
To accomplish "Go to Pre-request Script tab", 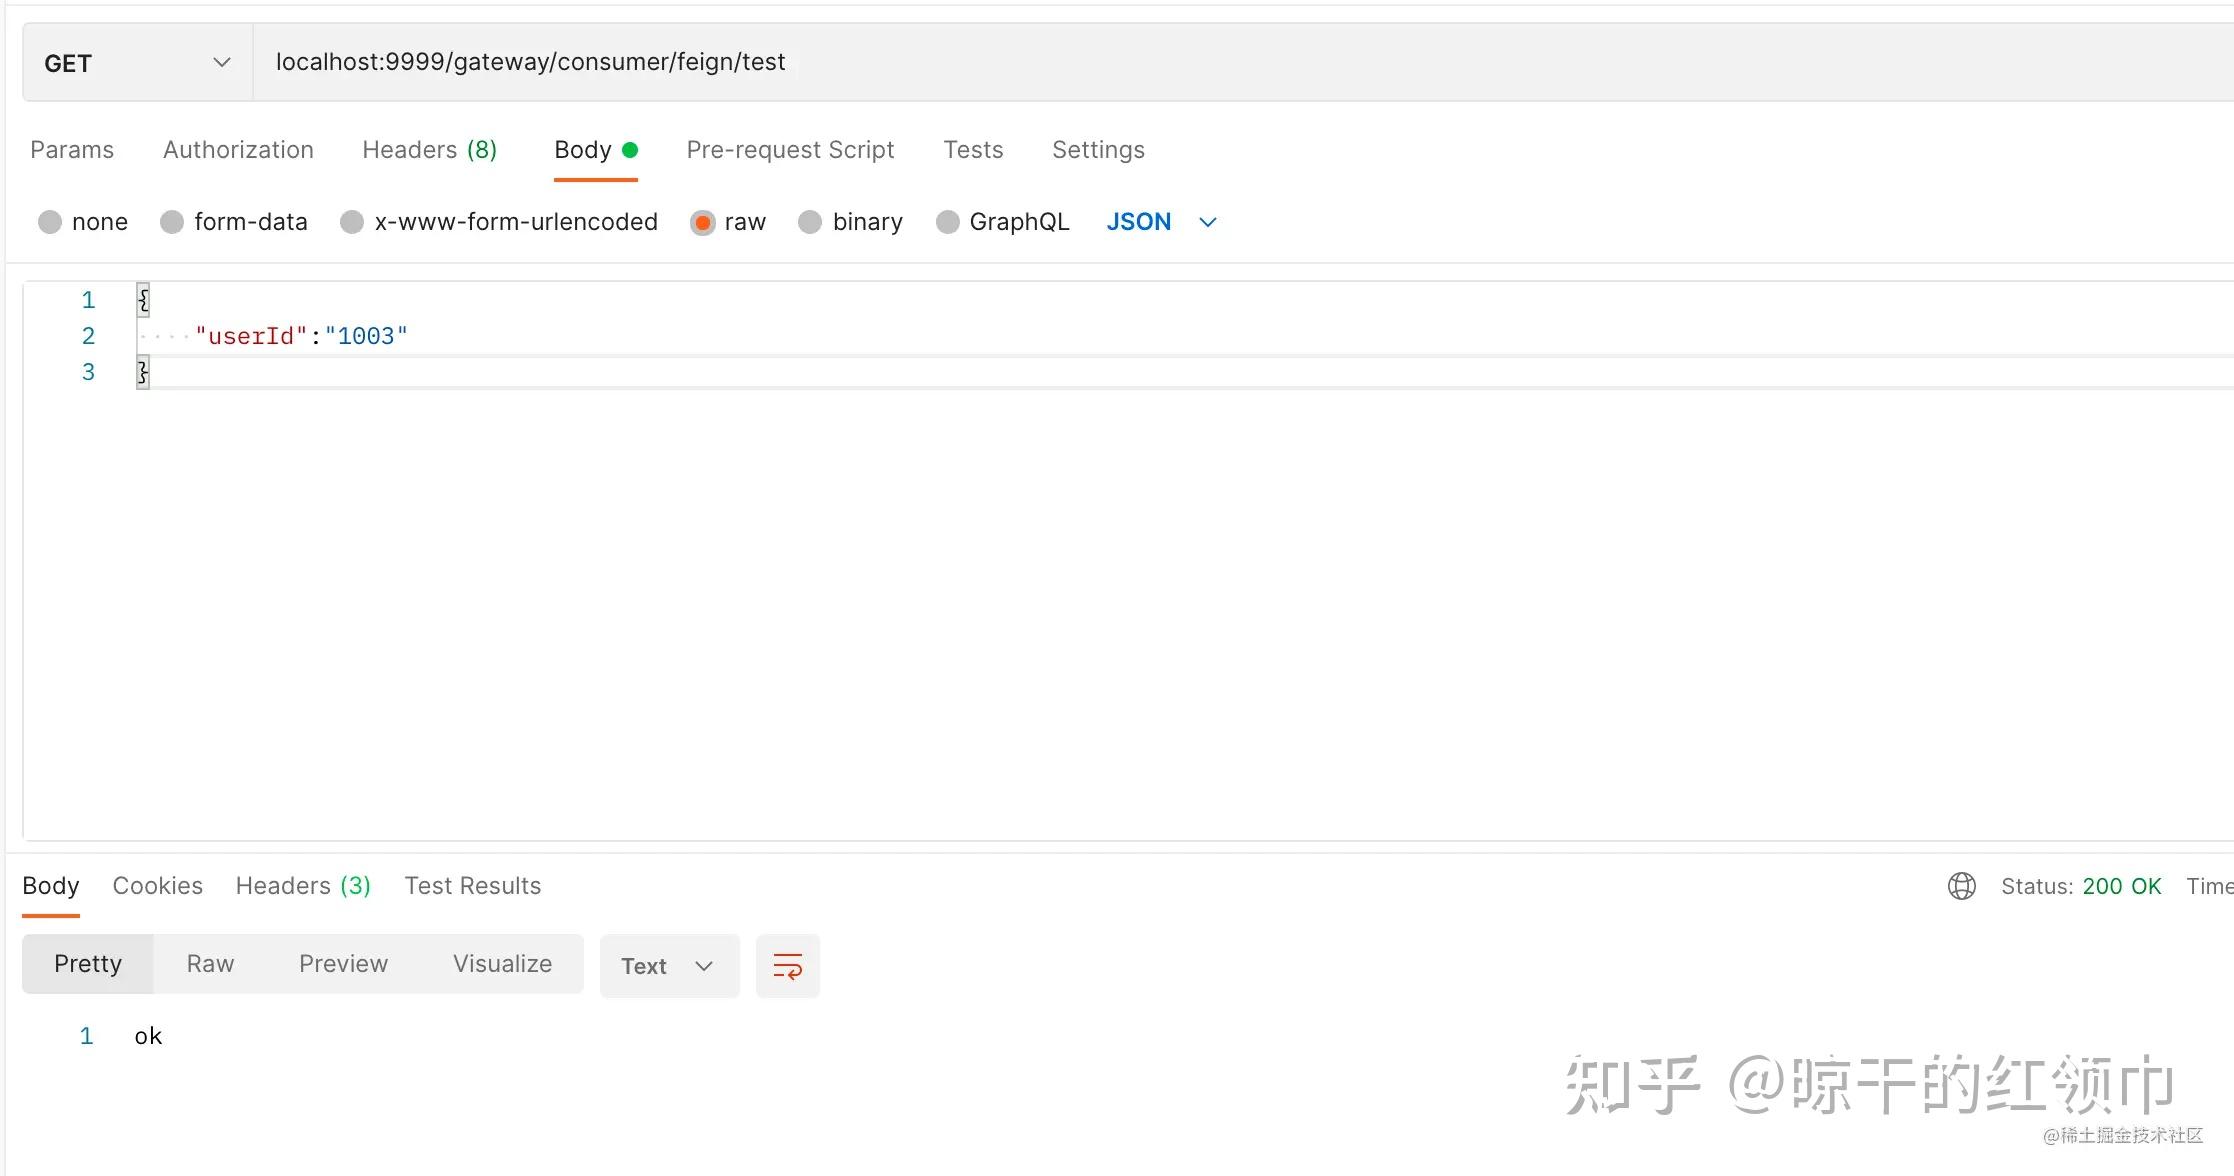I will 790,150.
